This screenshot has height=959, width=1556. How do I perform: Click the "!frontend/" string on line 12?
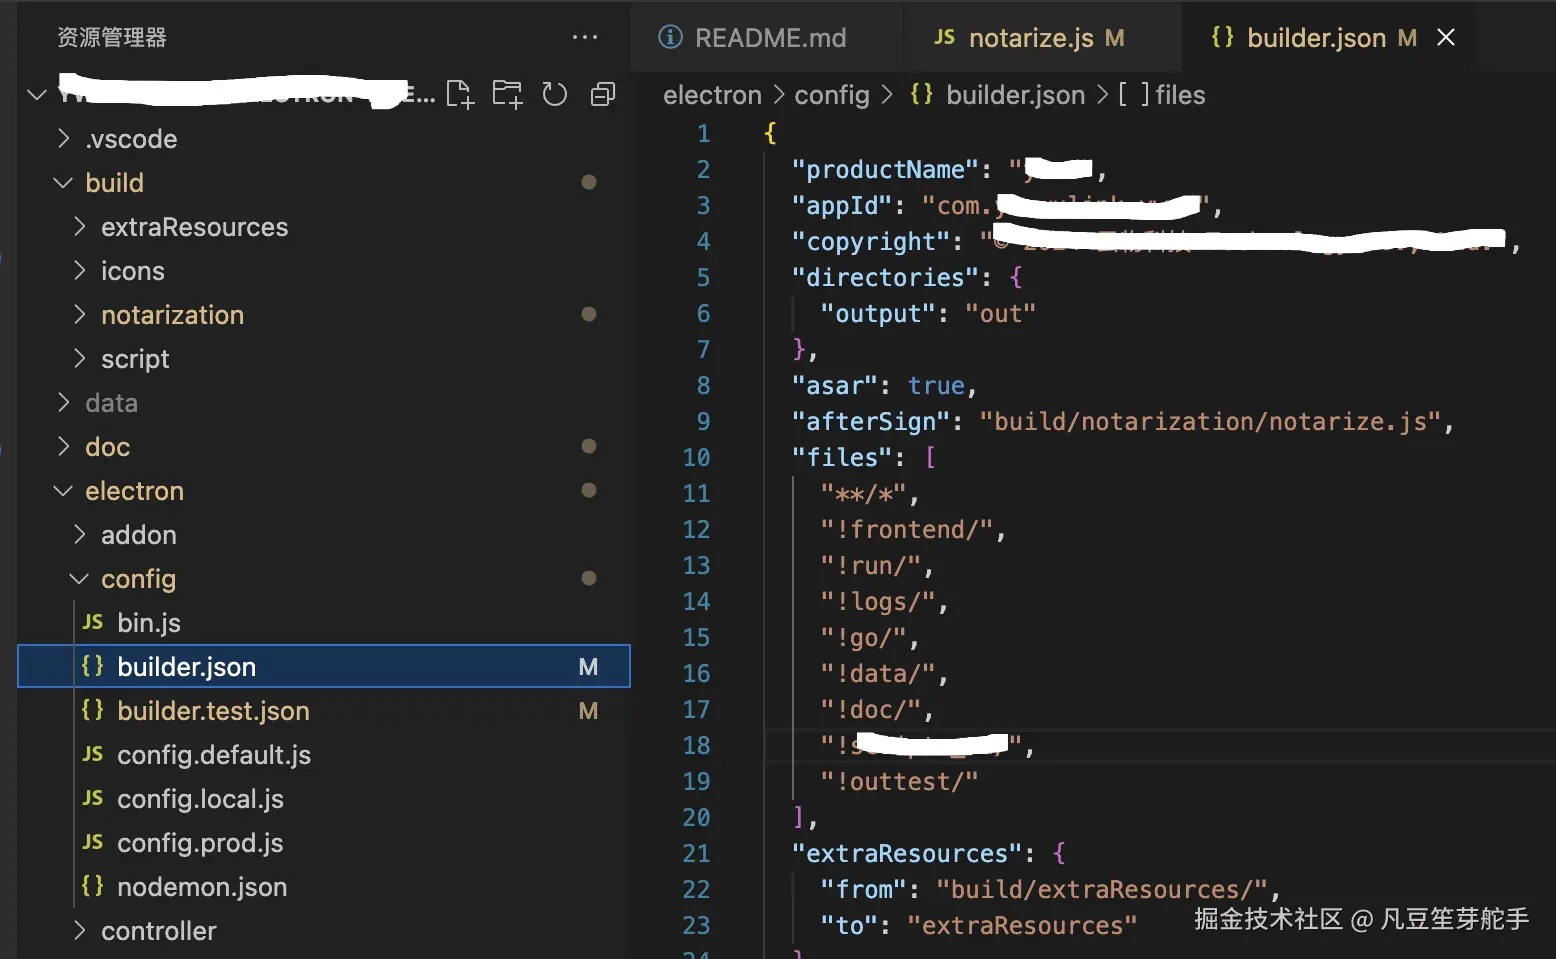pyautogui.click(x=906, y=529)
